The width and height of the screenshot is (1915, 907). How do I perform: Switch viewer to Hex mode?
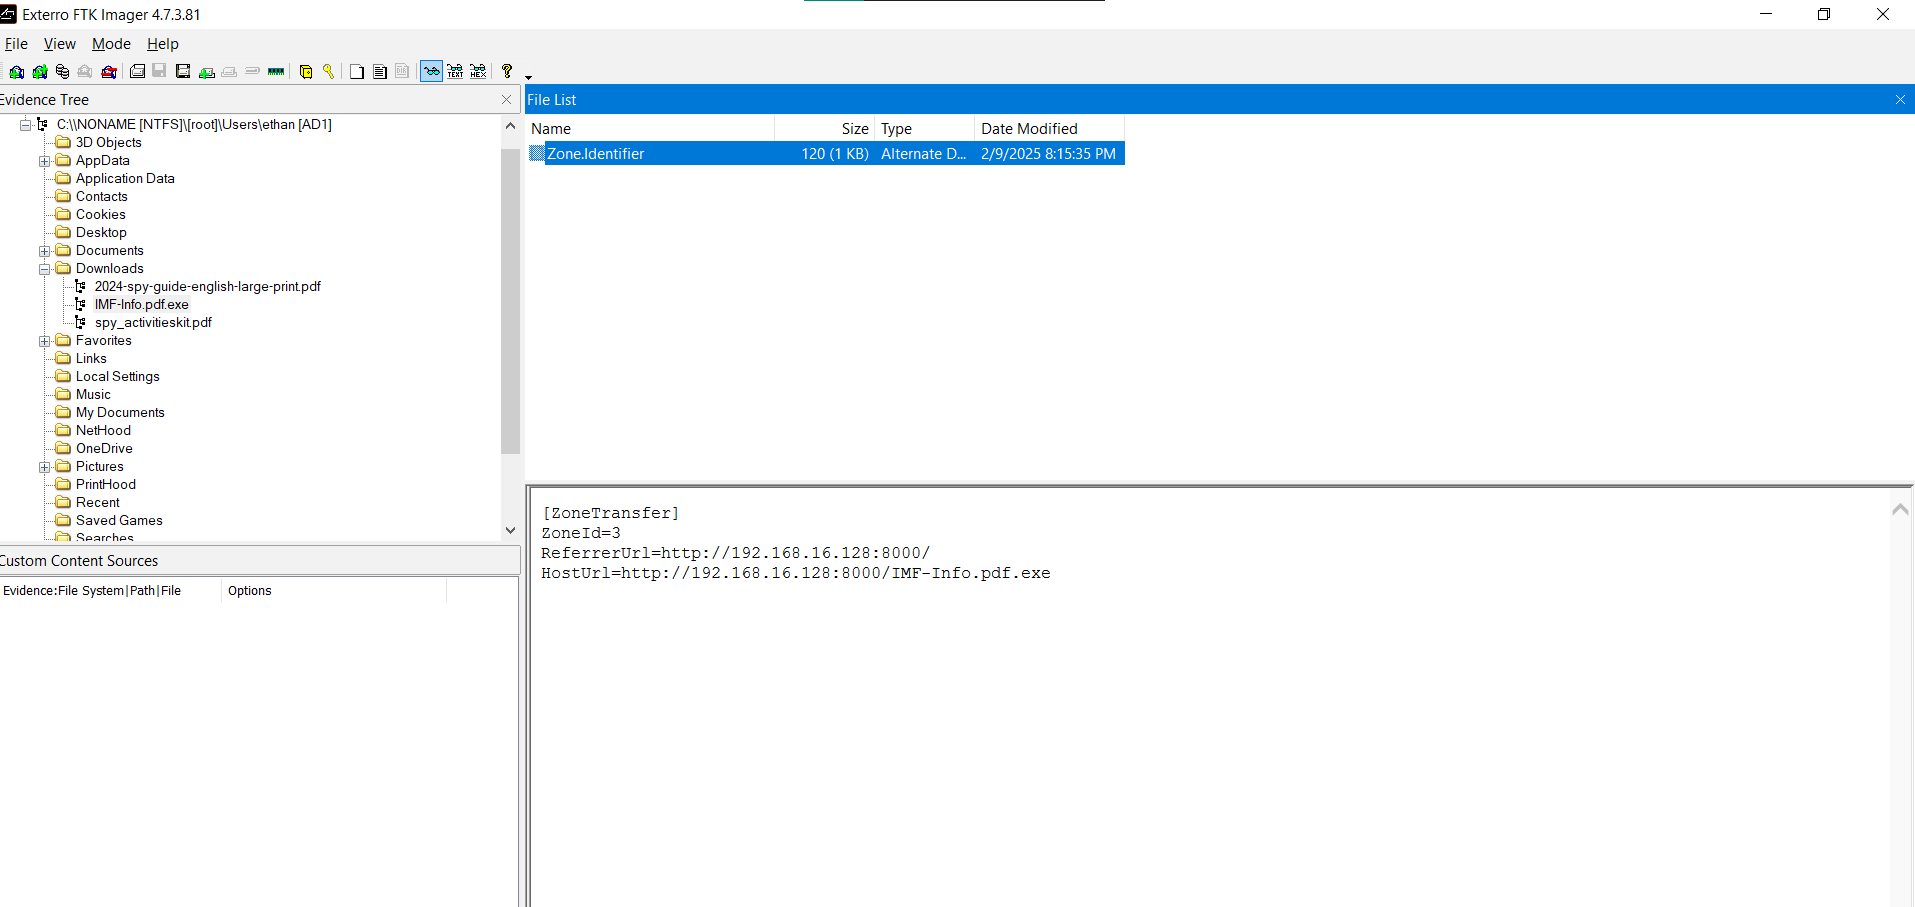(478, 71)
